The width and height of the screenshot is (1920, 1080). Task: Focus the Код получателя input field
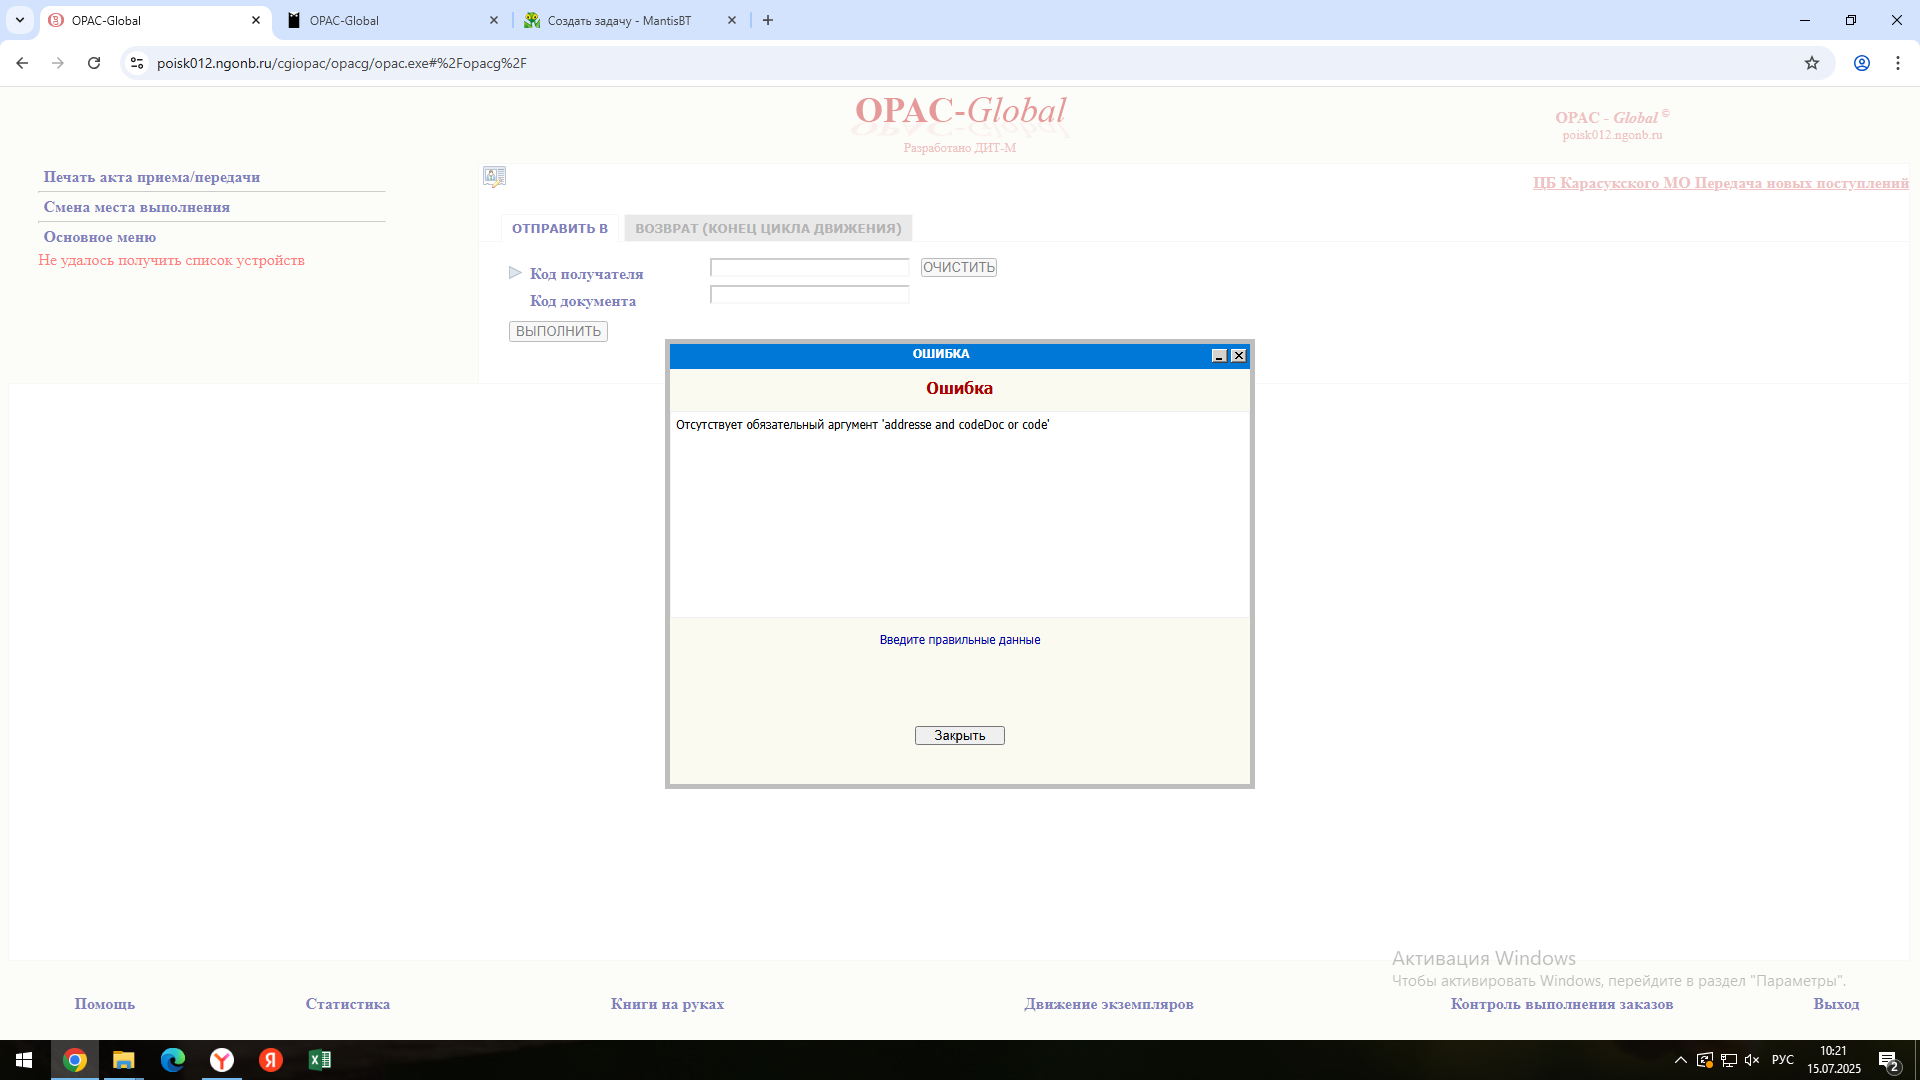(x=809, y=267)
